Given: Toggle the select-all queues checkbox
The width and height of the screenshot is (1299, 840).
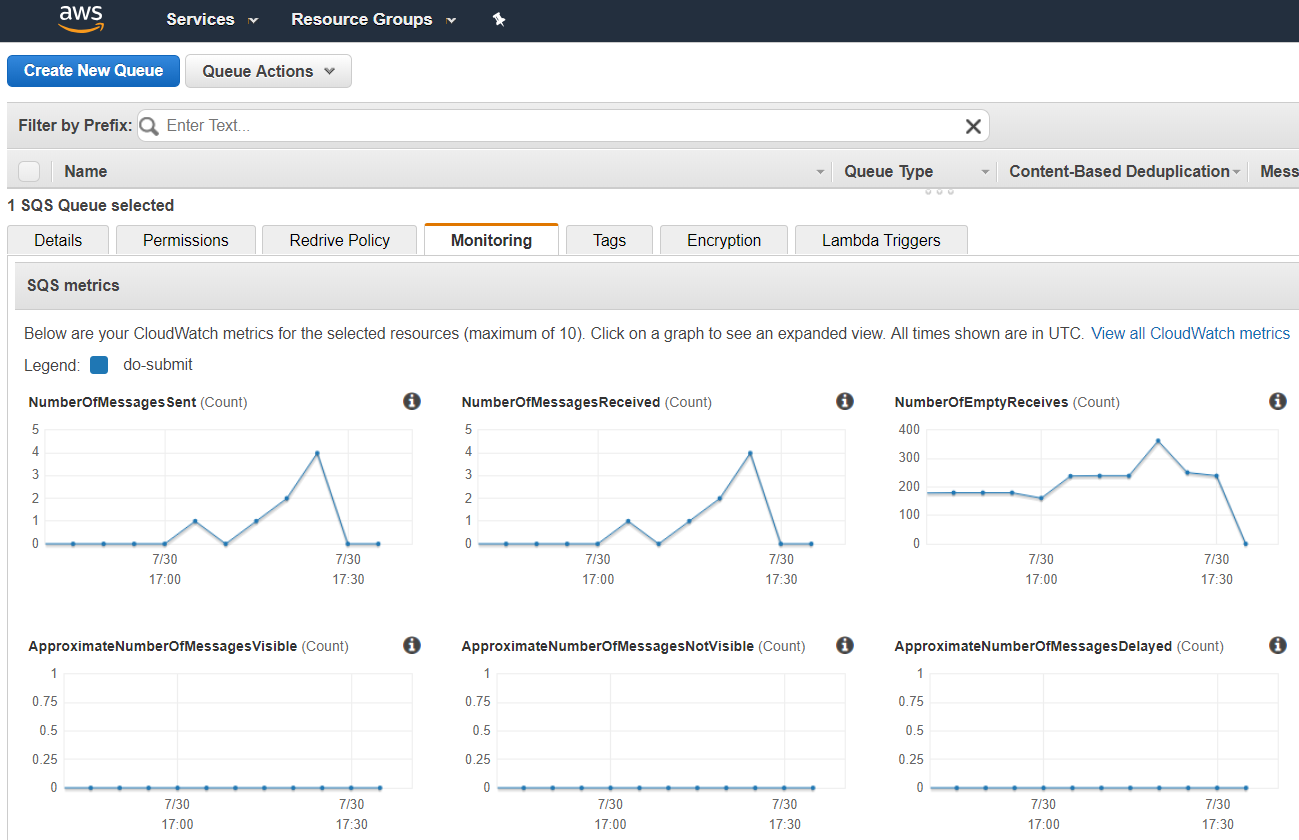Looking at the screenshot, I should pos(28,171).
